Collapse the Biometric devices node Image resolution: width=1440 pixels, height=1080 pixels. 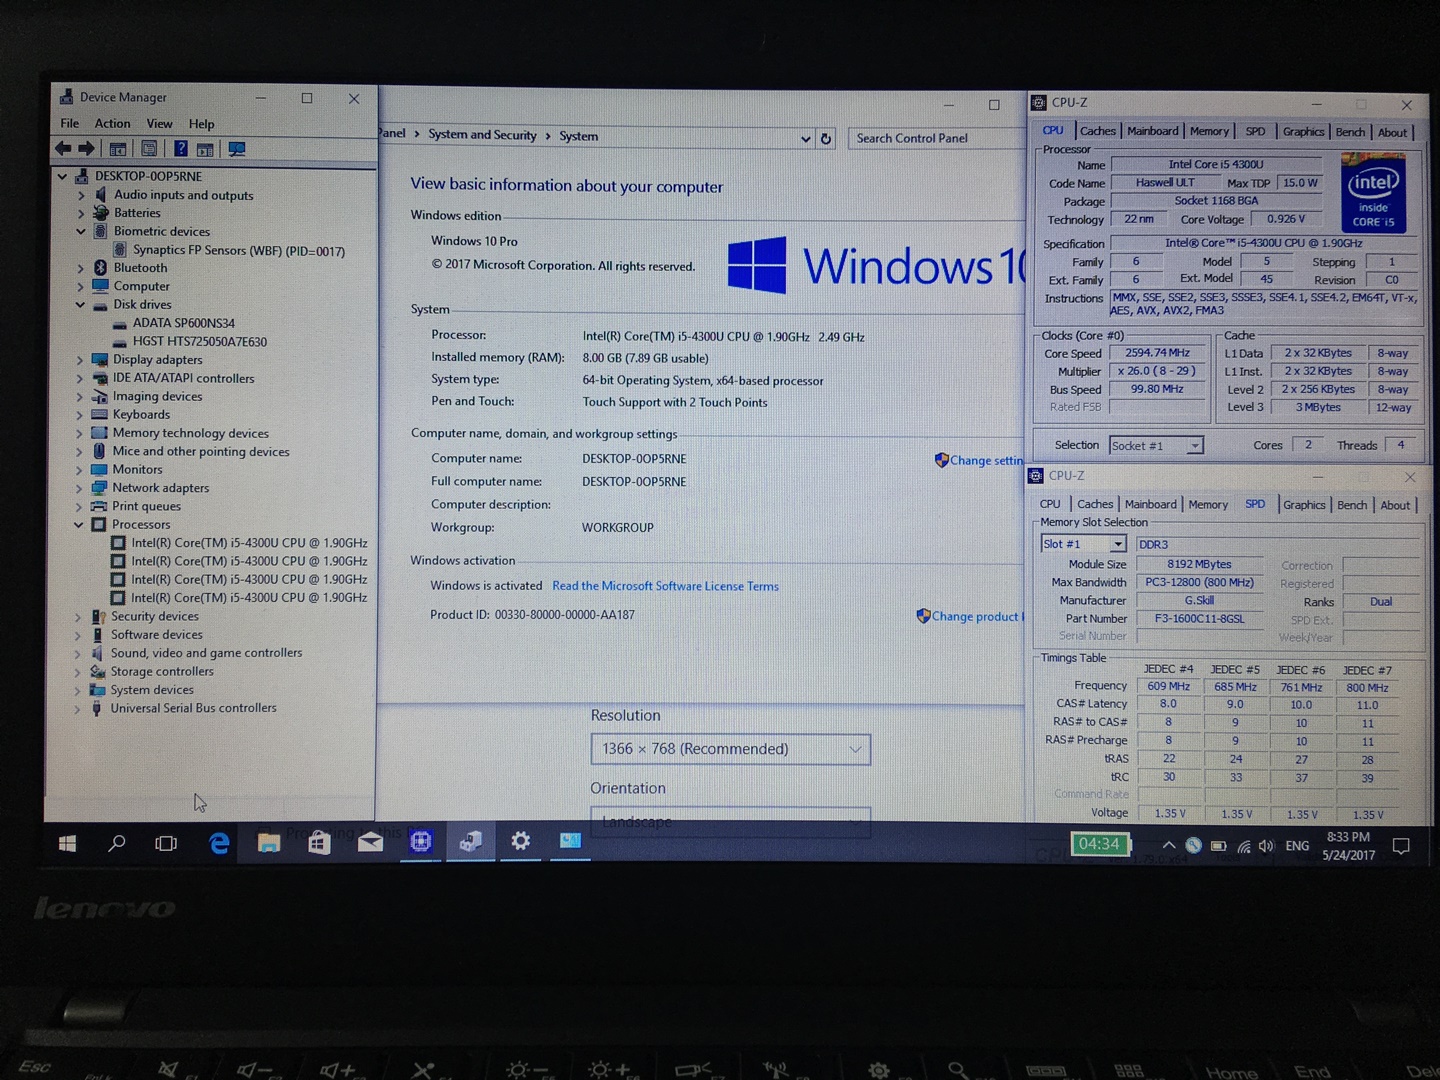pos(81,231)
